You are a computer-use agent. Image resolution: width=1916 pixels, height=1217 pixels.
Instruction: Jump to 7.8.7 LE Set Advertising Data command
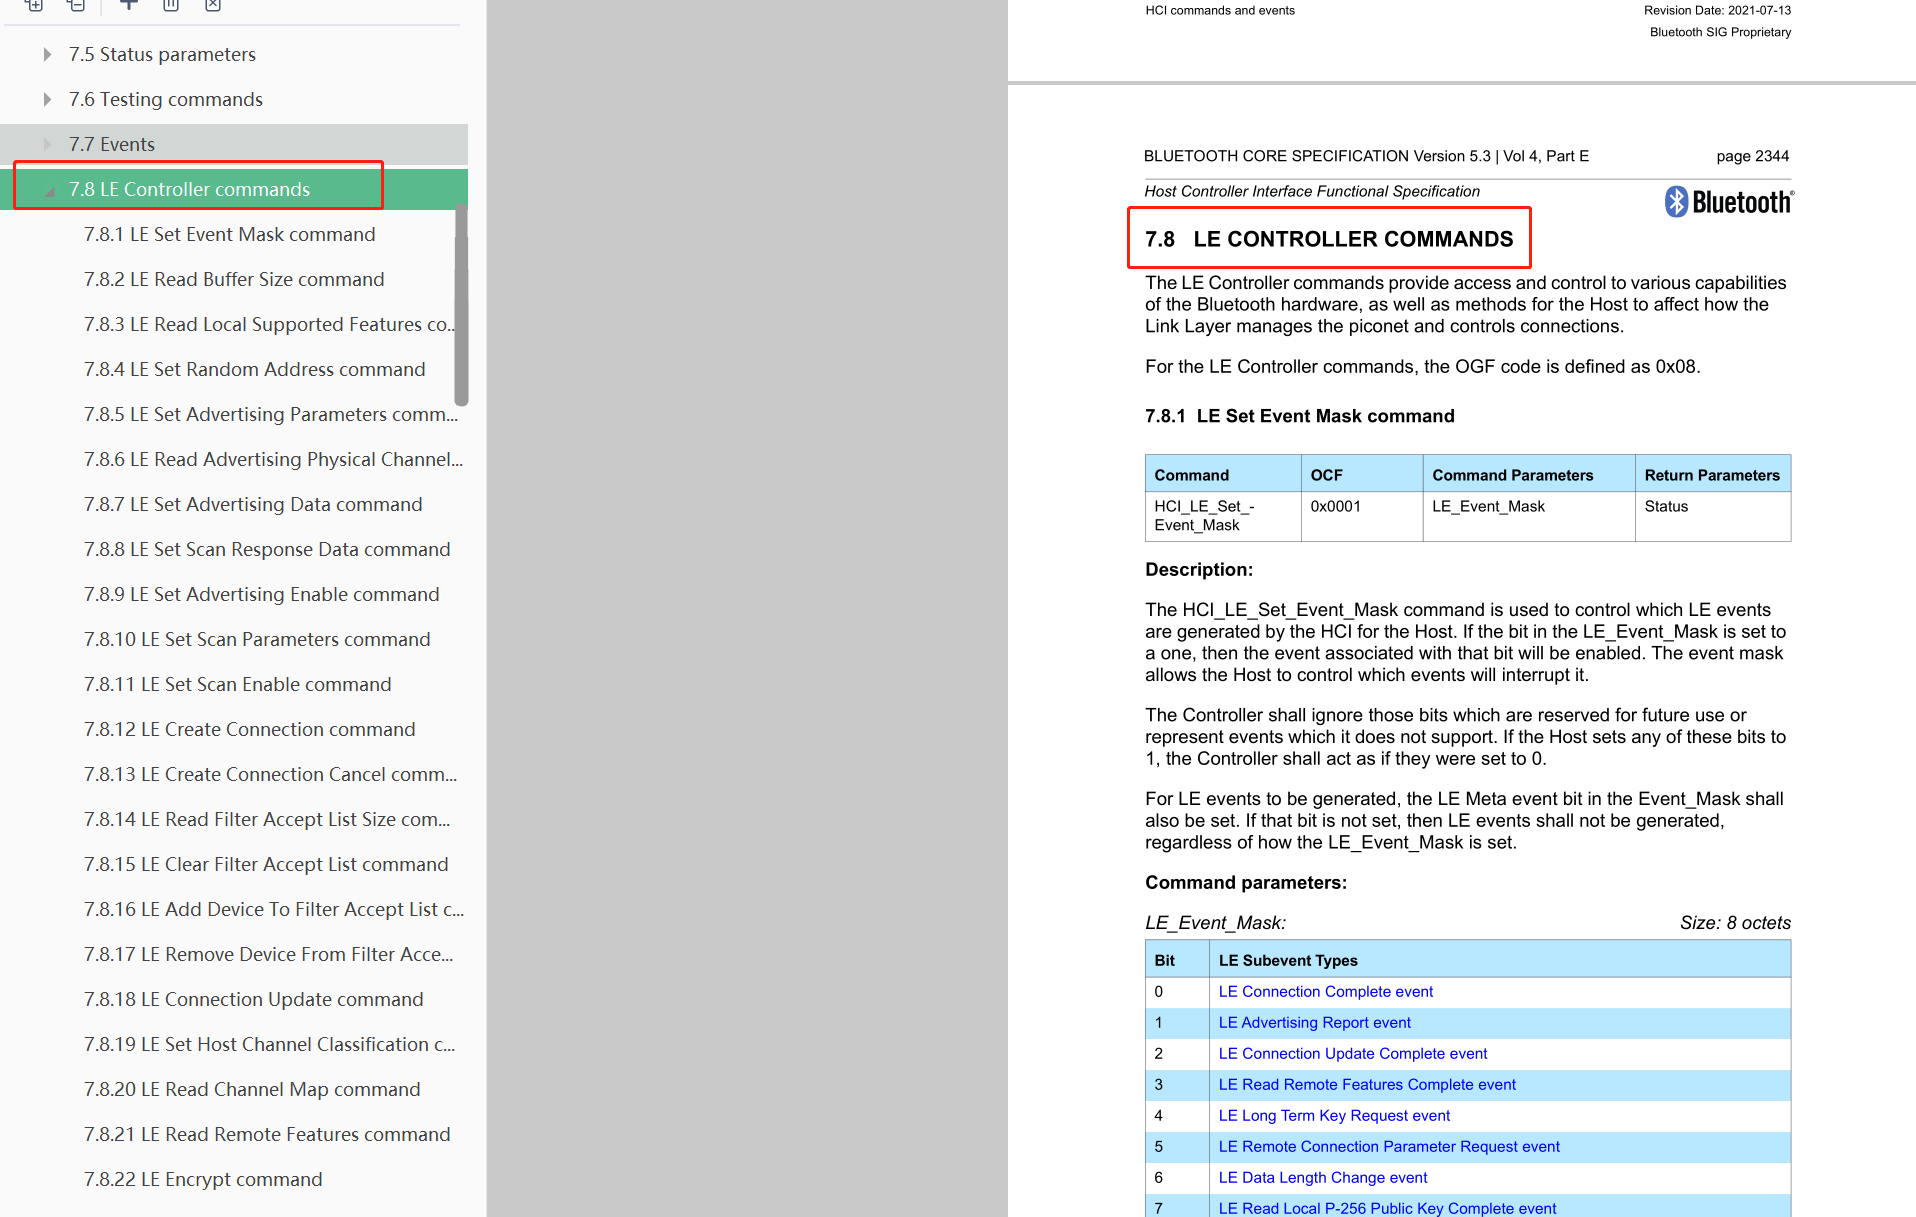point(252,504)
